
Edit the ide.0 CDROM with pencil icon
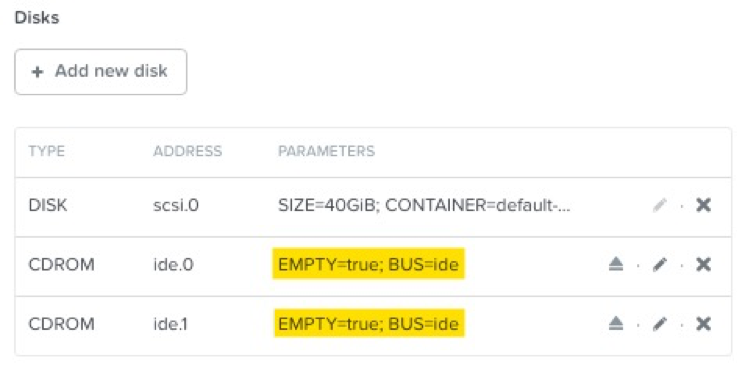tap(659, 265)
